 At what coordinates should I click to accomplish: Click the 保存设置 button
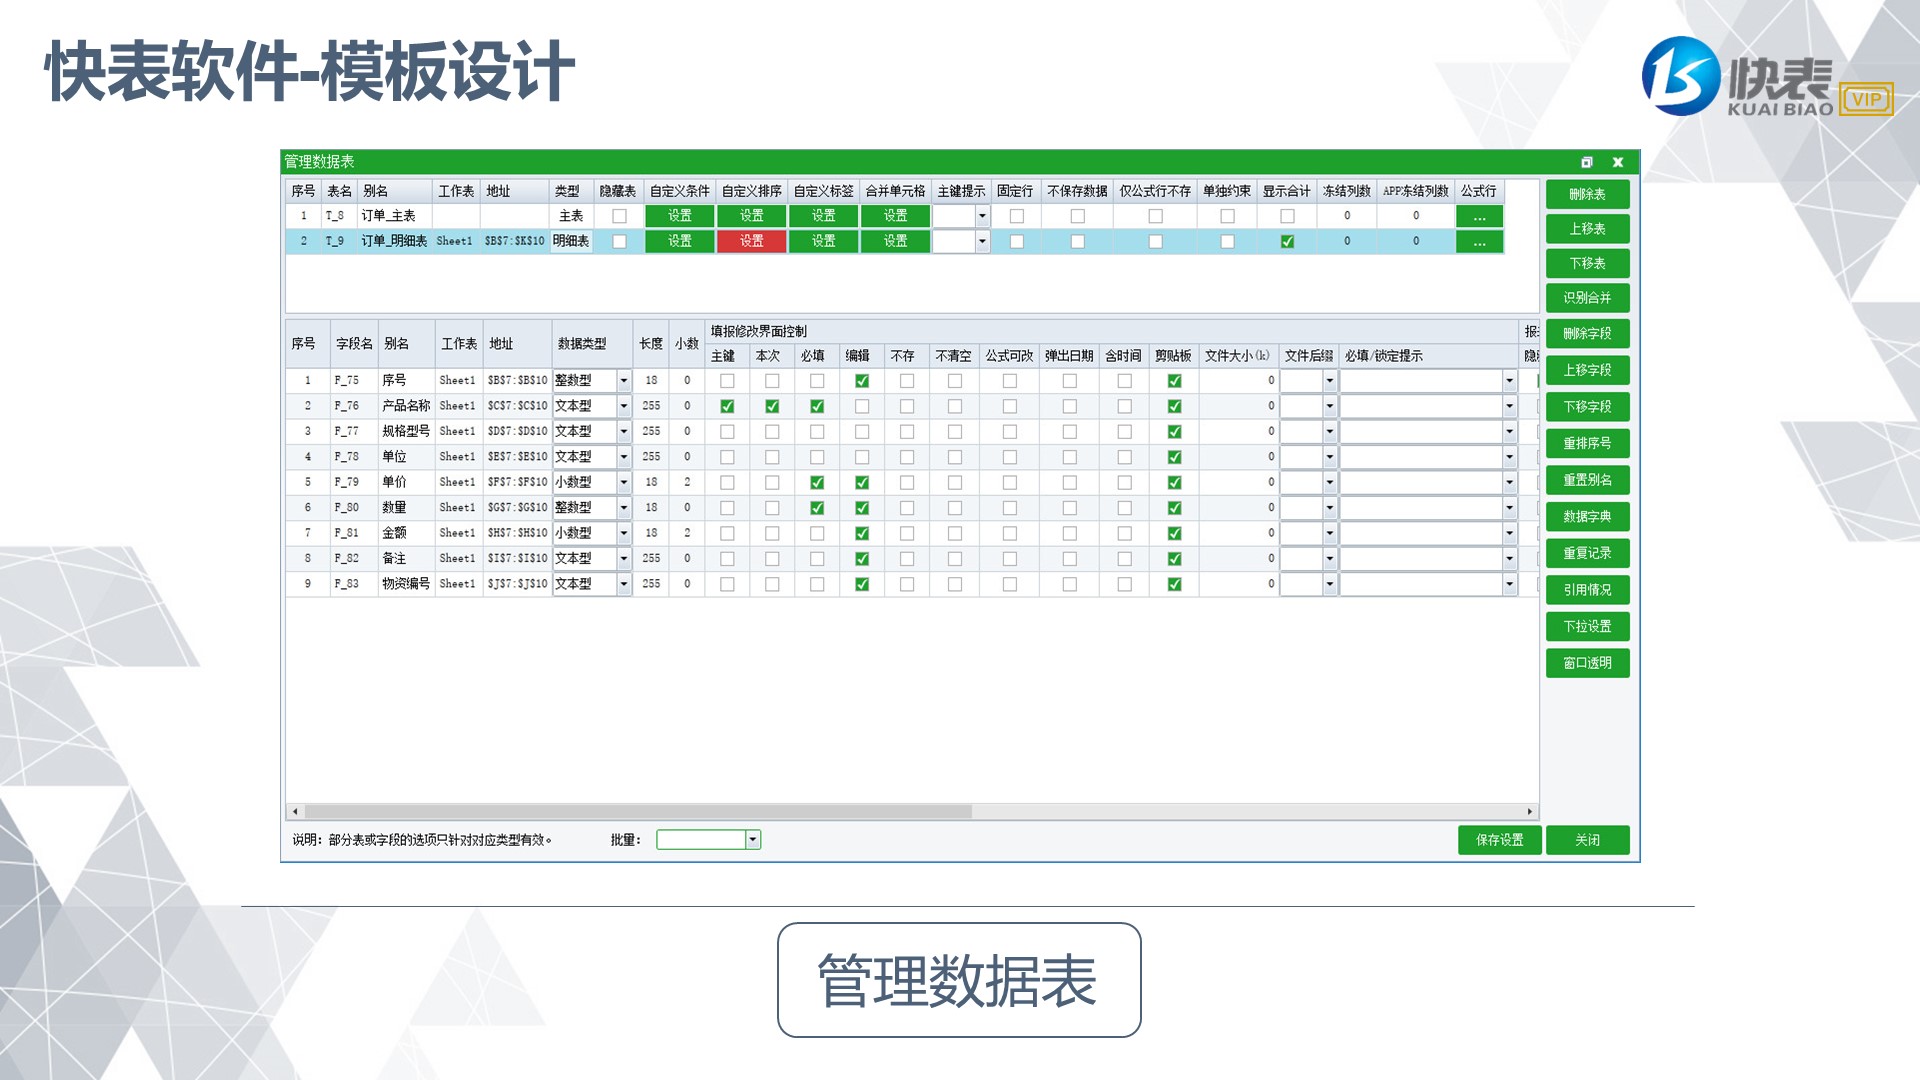1499,840
